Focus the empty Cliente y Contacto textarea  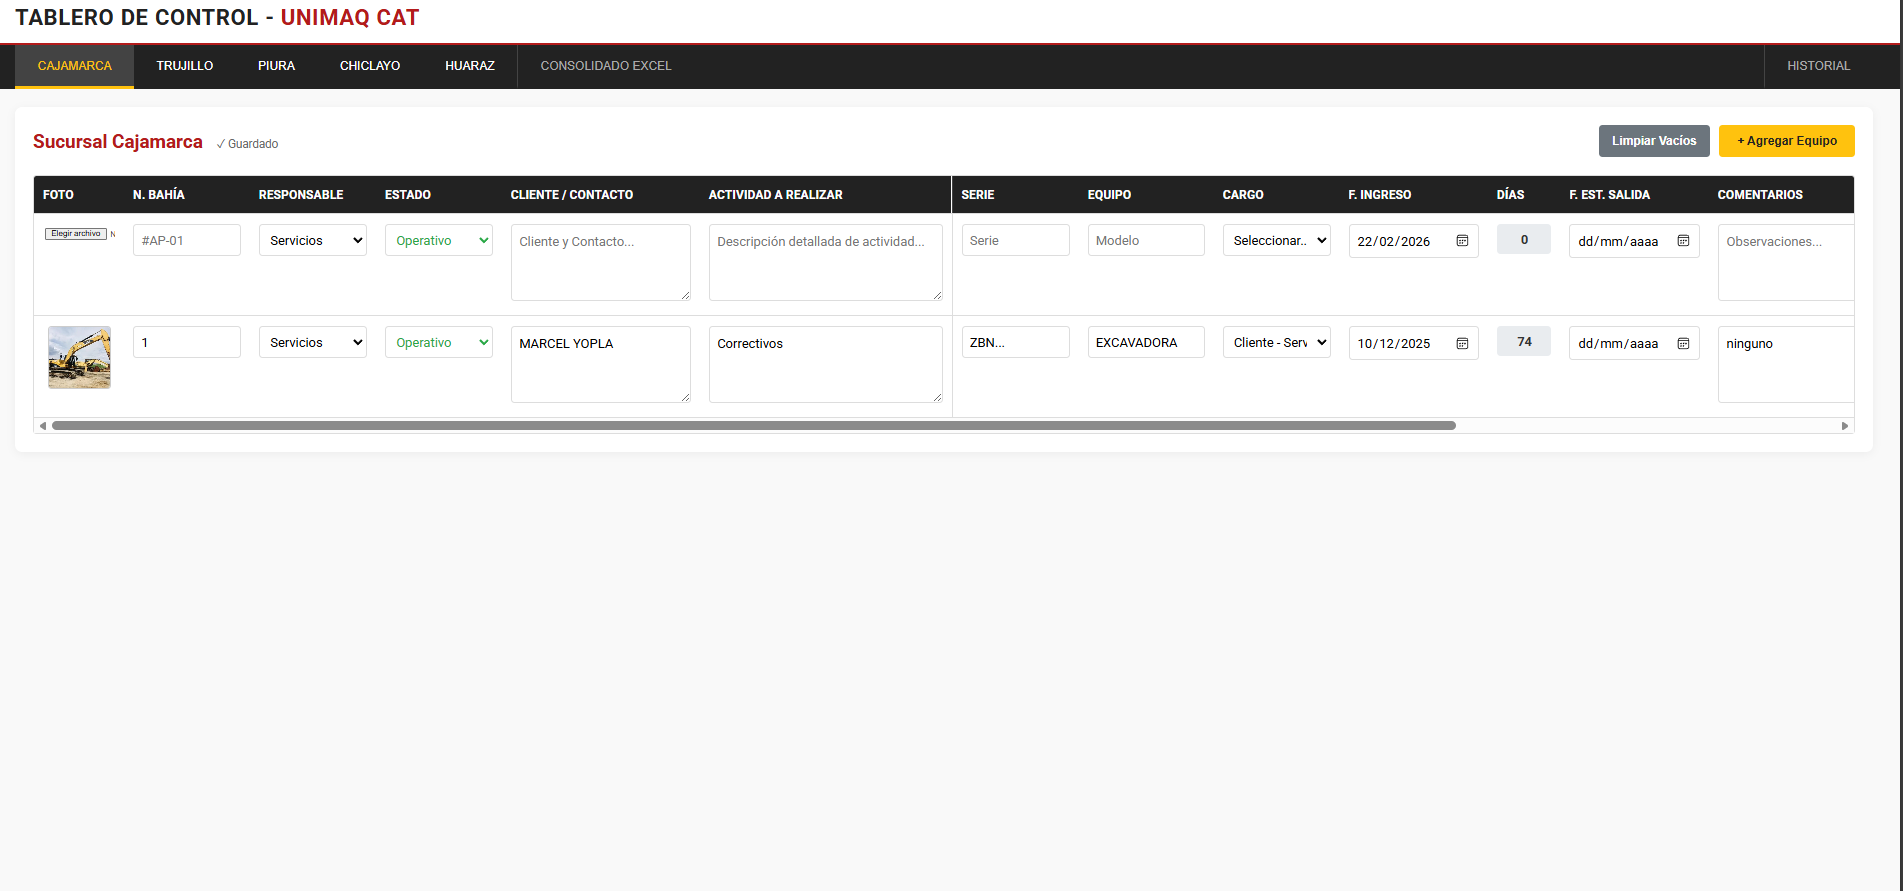601,262
